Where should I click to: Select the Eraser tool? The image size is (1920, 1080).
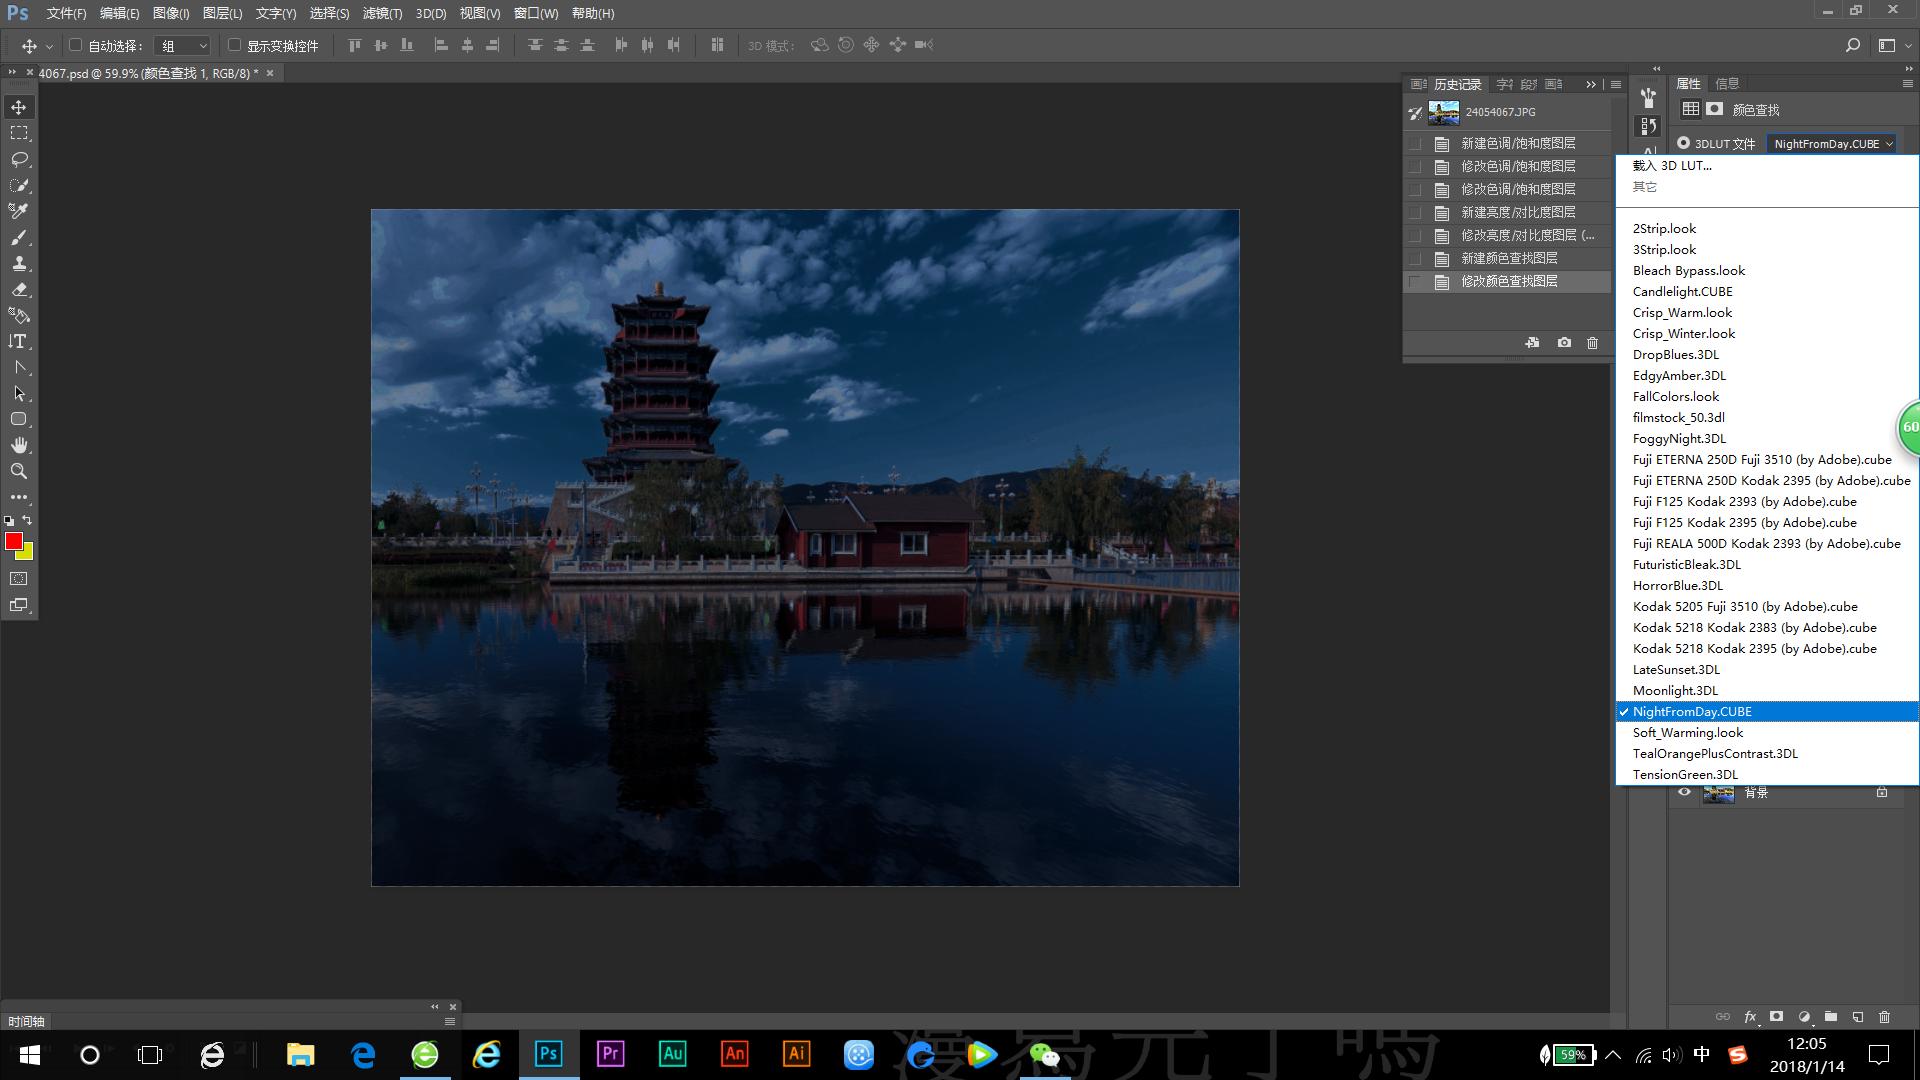click(19, 289)
